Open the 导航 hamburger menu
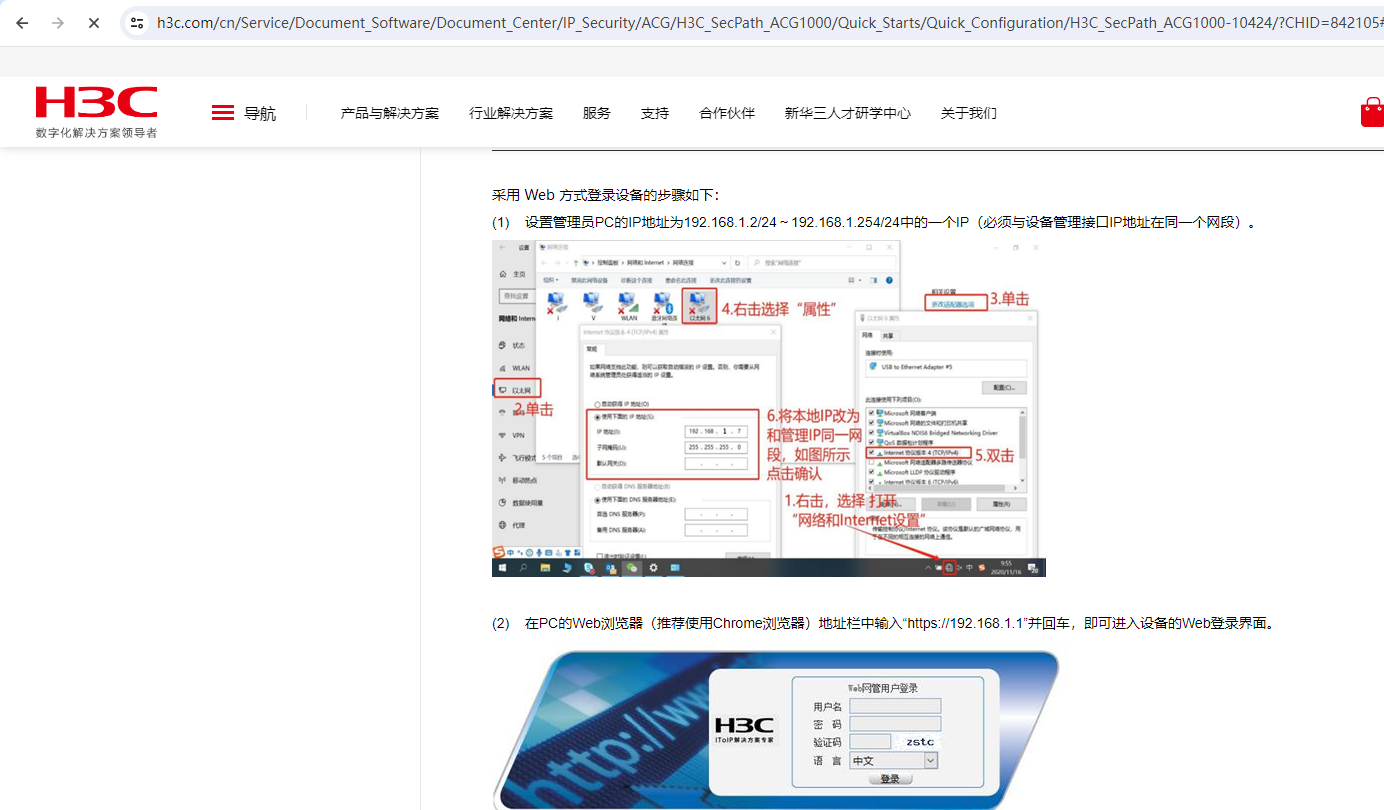Screen dimensions: 1384x810 244,113
